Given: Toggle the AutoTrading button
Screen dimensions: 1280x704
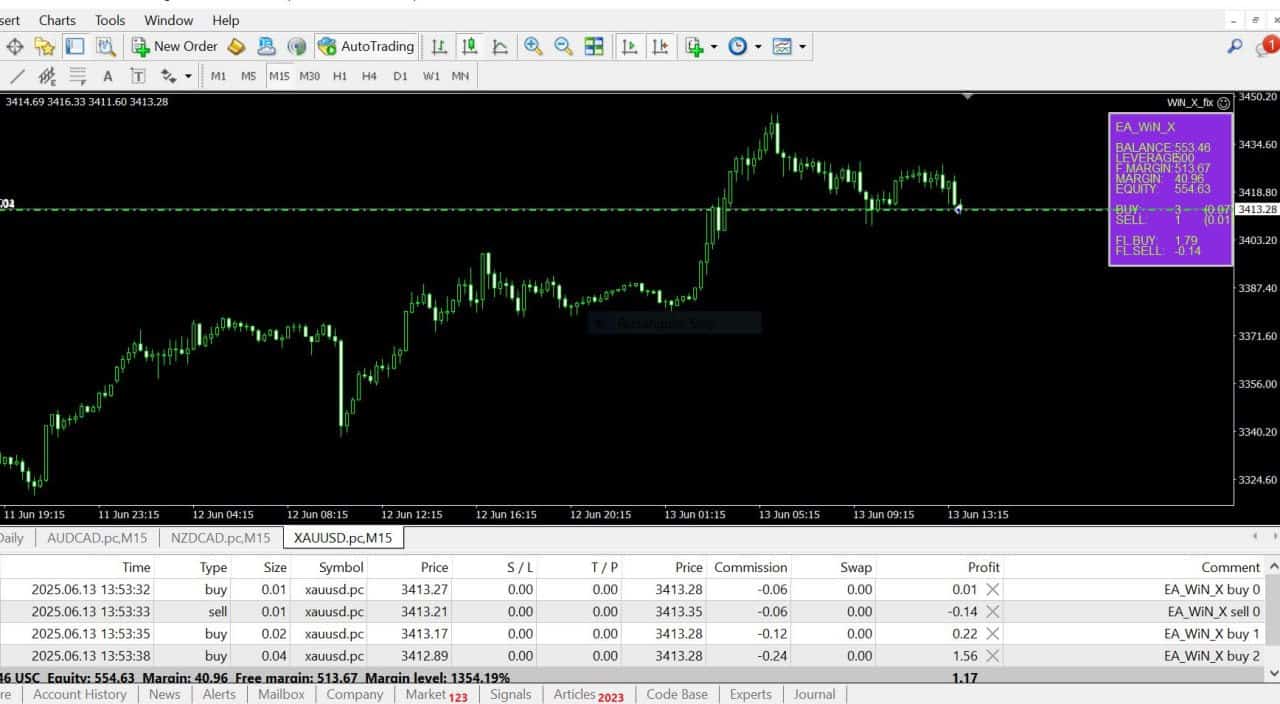Looking at the screenshot, I should point(366,46).
